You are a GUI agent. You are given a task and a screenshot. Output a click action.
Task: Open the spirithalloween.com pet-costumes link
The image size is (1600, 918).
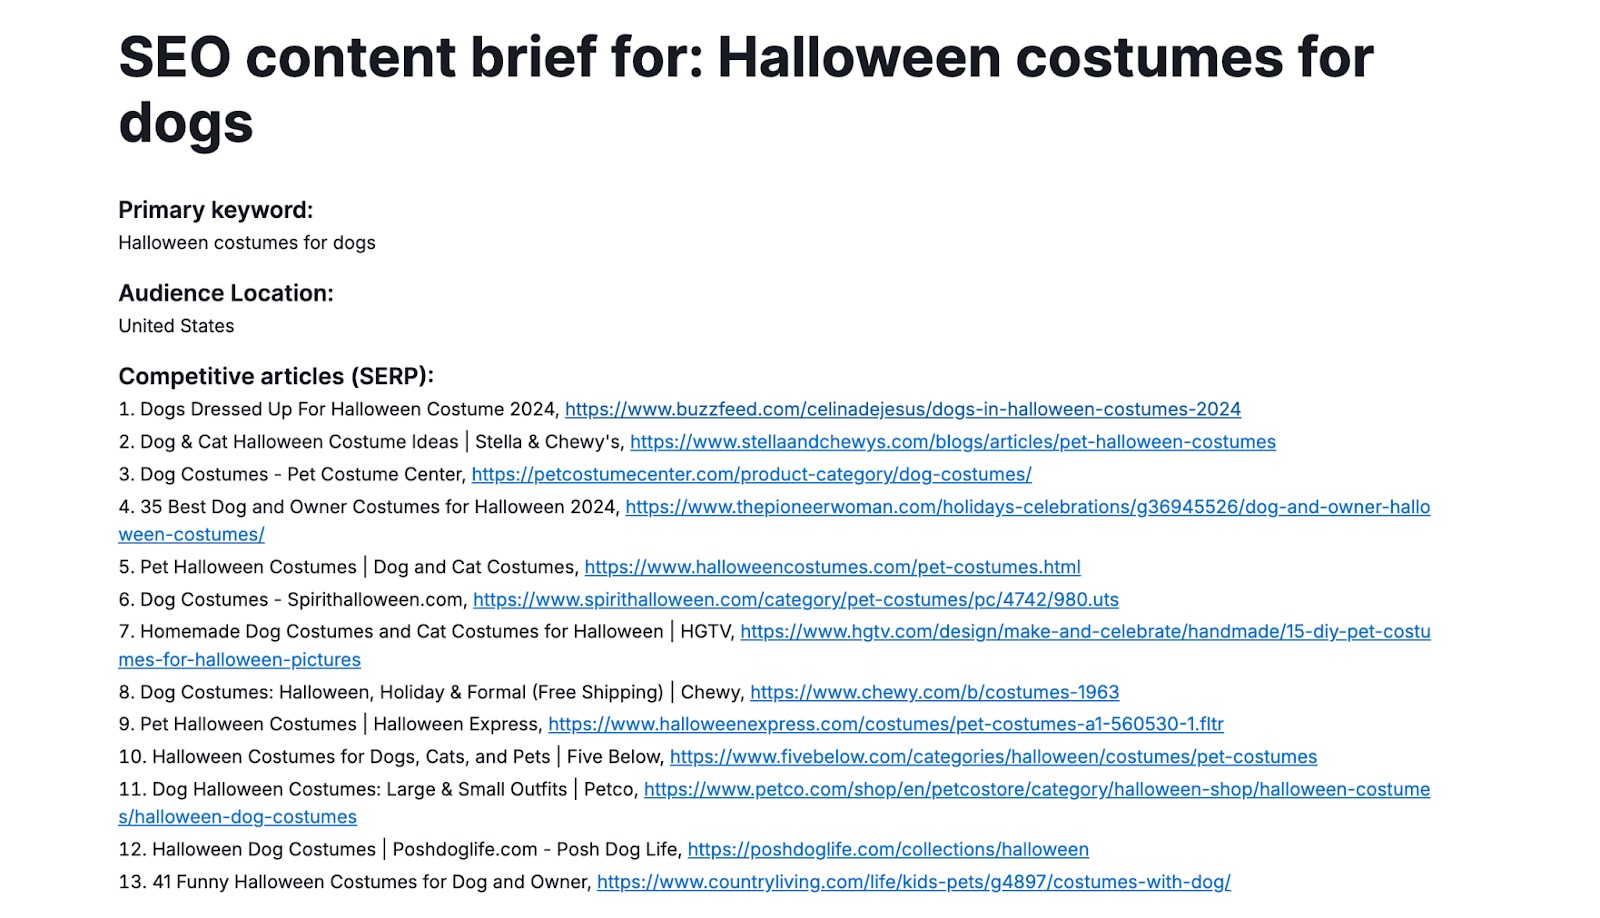[x=795, y=600]
